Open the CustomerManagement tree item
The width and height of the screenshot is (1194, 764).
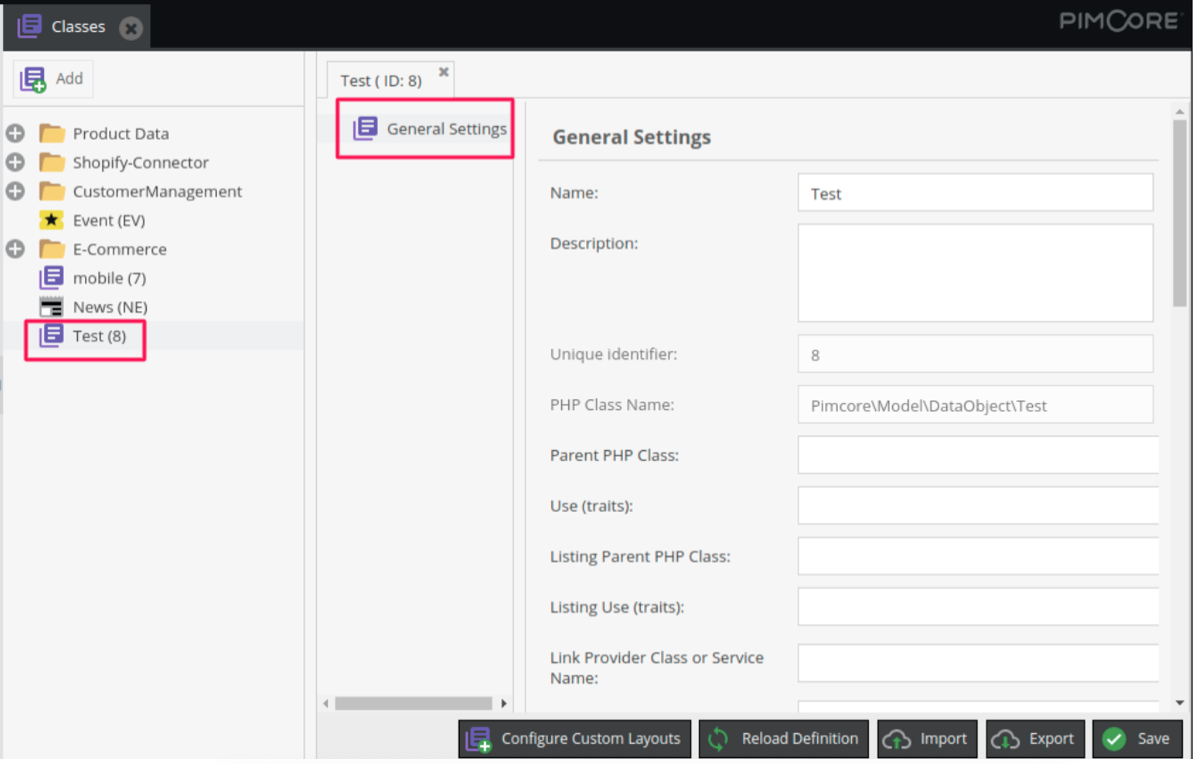(x=158, y=191)
